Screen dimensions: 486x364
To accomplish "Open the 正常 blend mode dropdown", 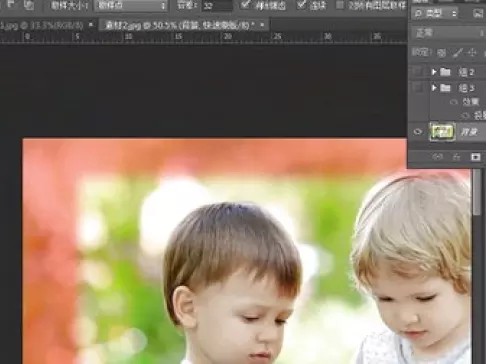I will coord(449,33).
